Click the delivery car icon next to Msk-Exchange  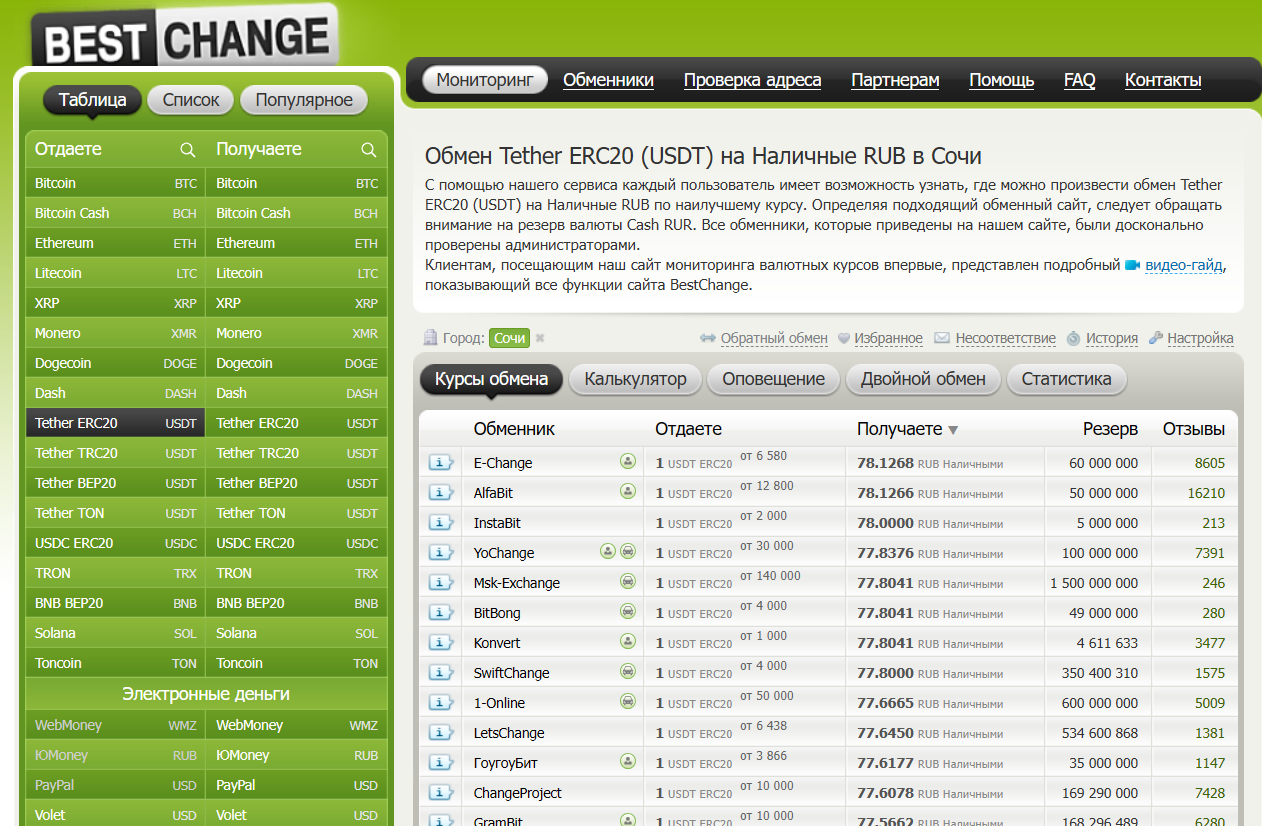pos(628,581)
